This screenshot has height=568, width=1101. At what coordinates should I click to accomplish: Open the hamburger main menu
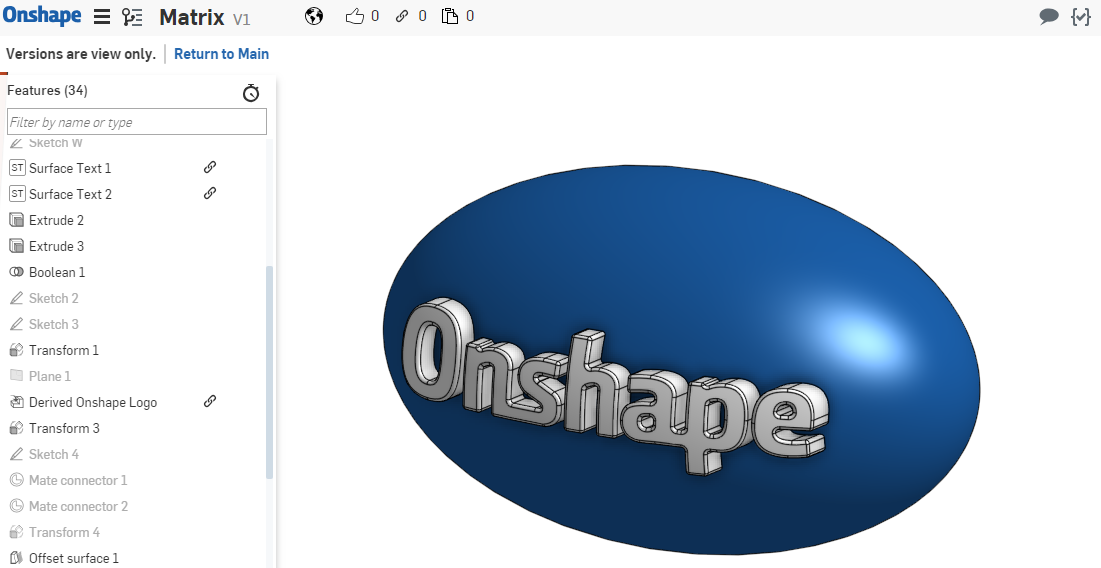click(x=101, y=17)
